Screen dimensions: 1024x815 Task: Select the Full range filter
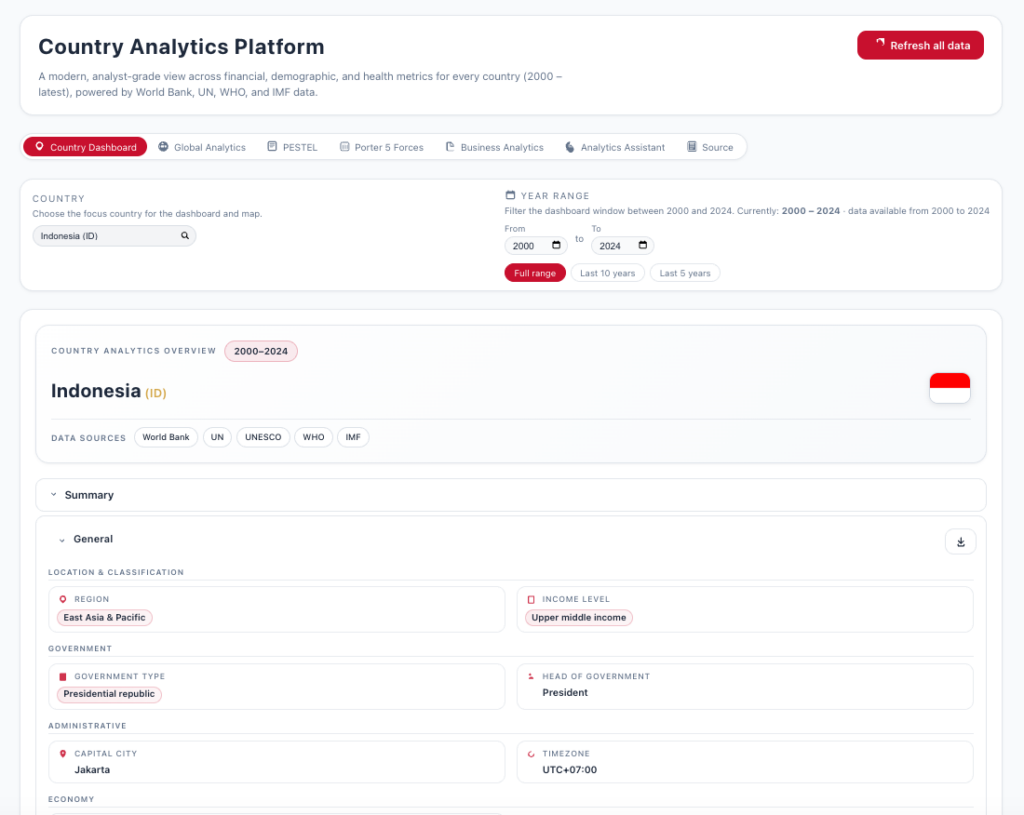(534, 273)
